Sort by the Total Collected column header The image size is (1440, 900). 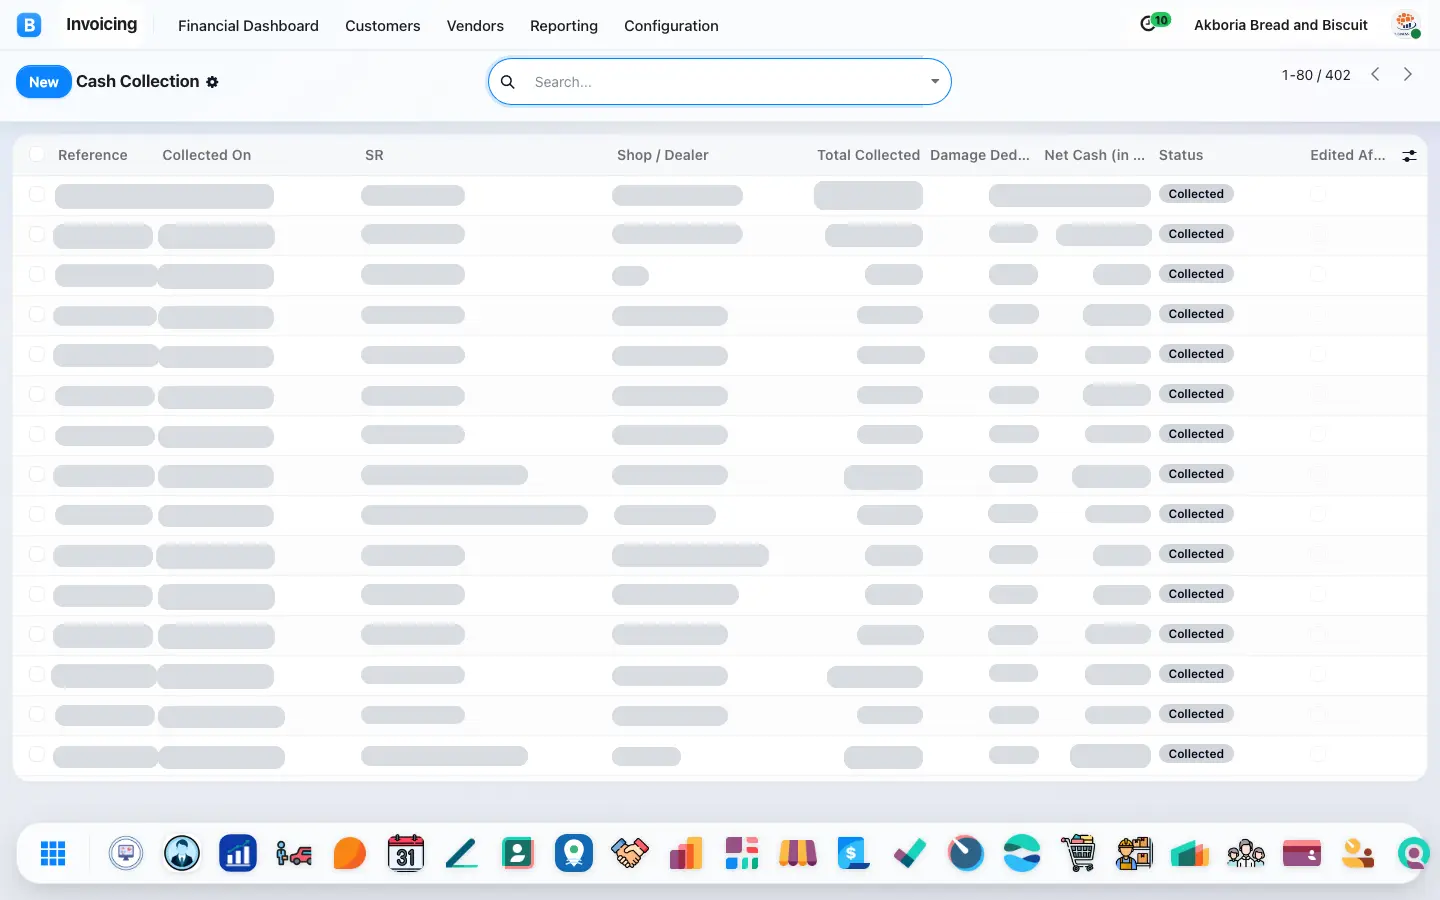tap(868, 155)
